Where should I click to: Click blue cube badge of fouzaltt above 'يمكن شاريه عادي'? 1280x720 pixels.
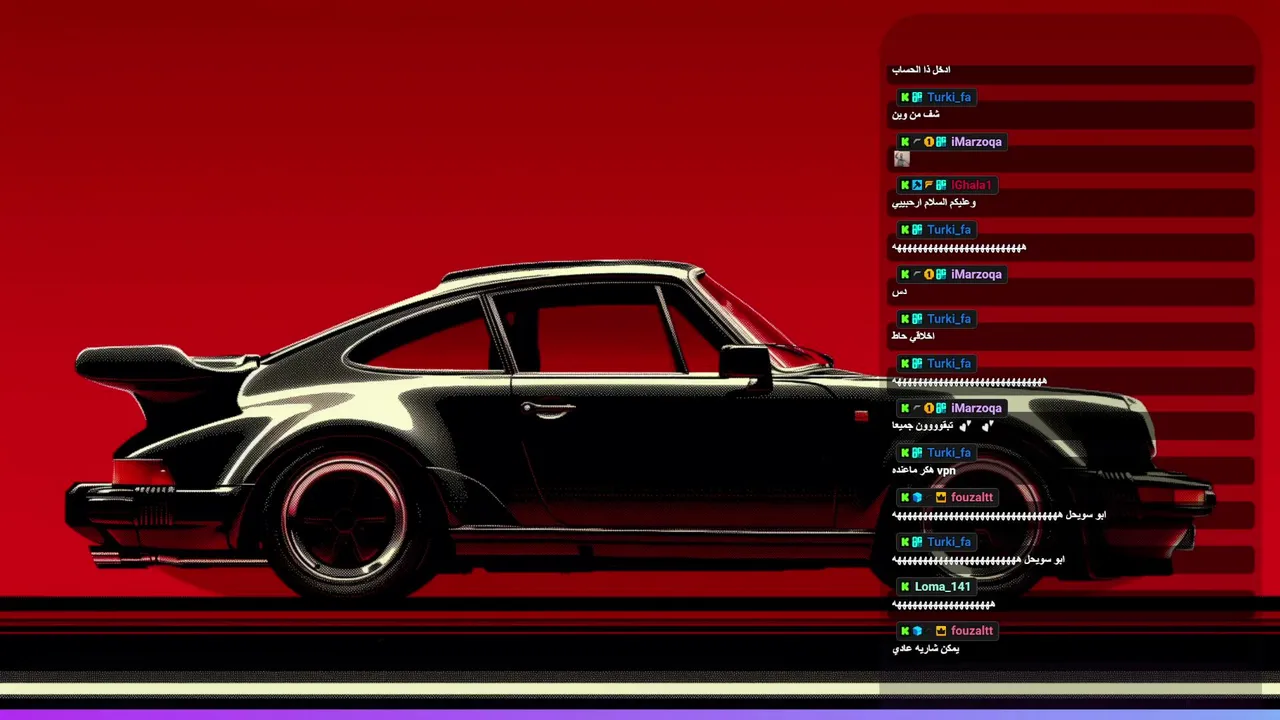[917, 631]
